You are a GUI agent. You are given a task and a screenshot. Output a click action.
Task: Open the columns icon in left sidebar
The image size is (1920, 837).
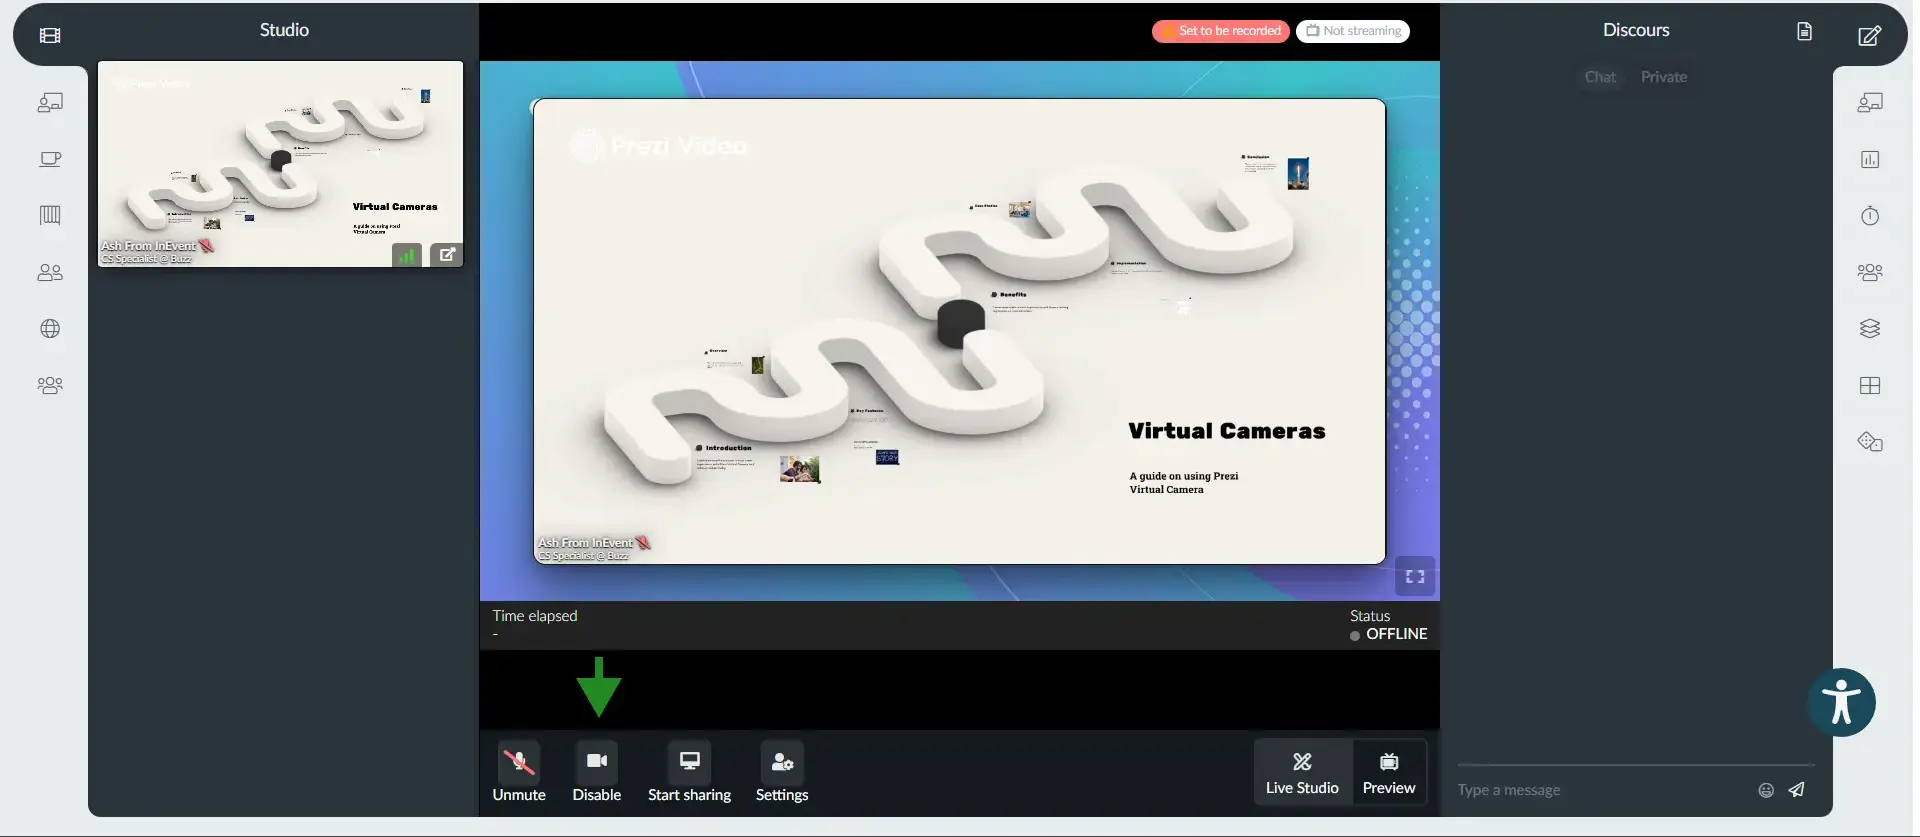coord(50,215)
